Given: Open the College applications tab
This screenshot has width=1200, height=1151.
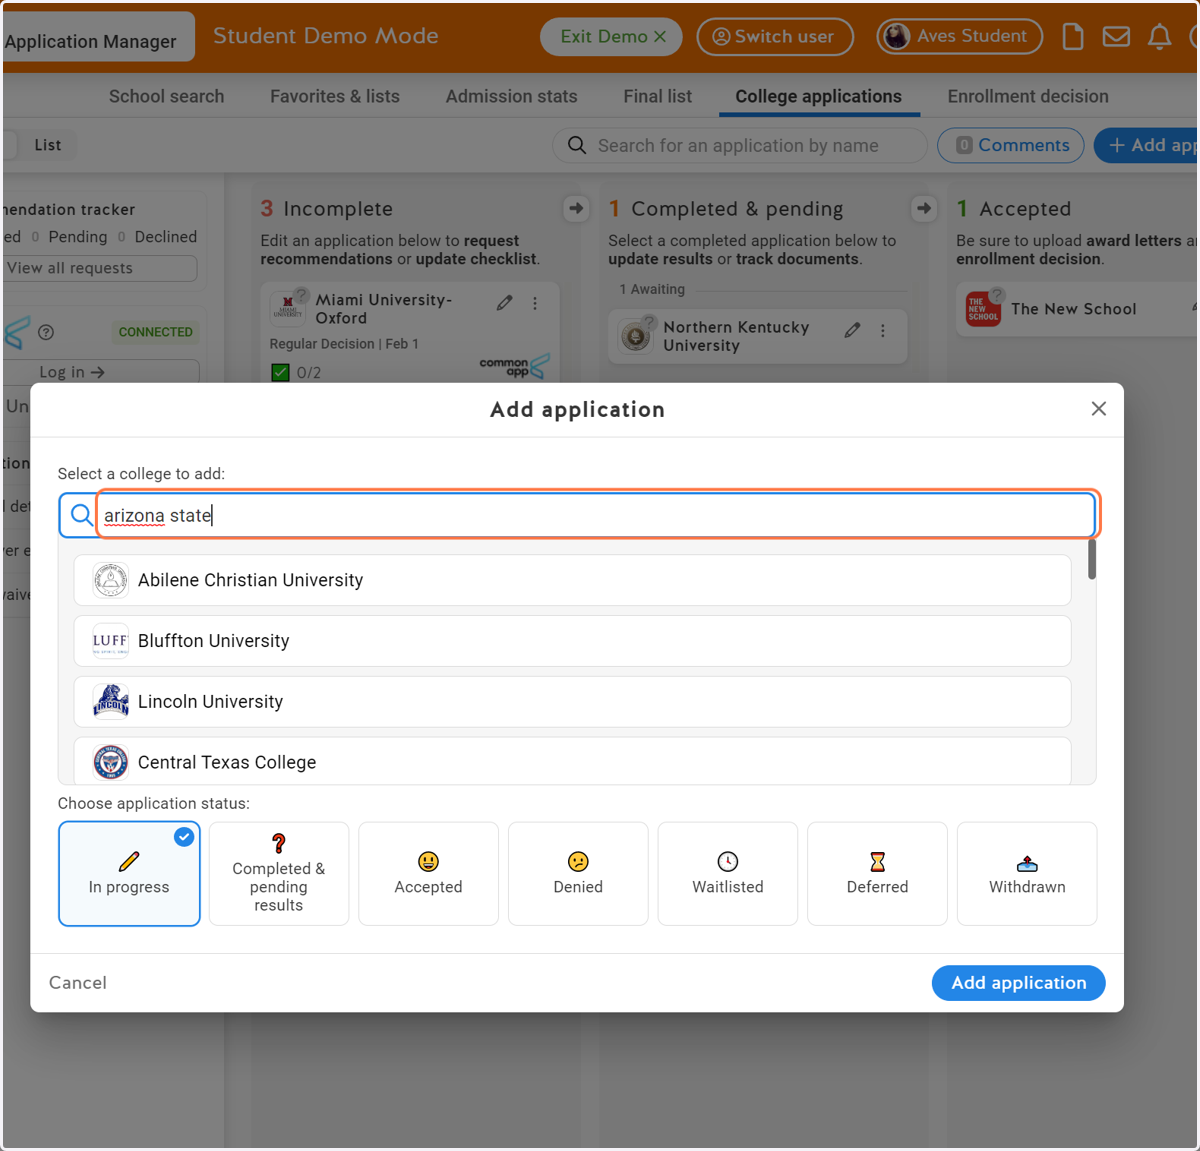Looking at the screenshot, I should (x=818, y=96).
